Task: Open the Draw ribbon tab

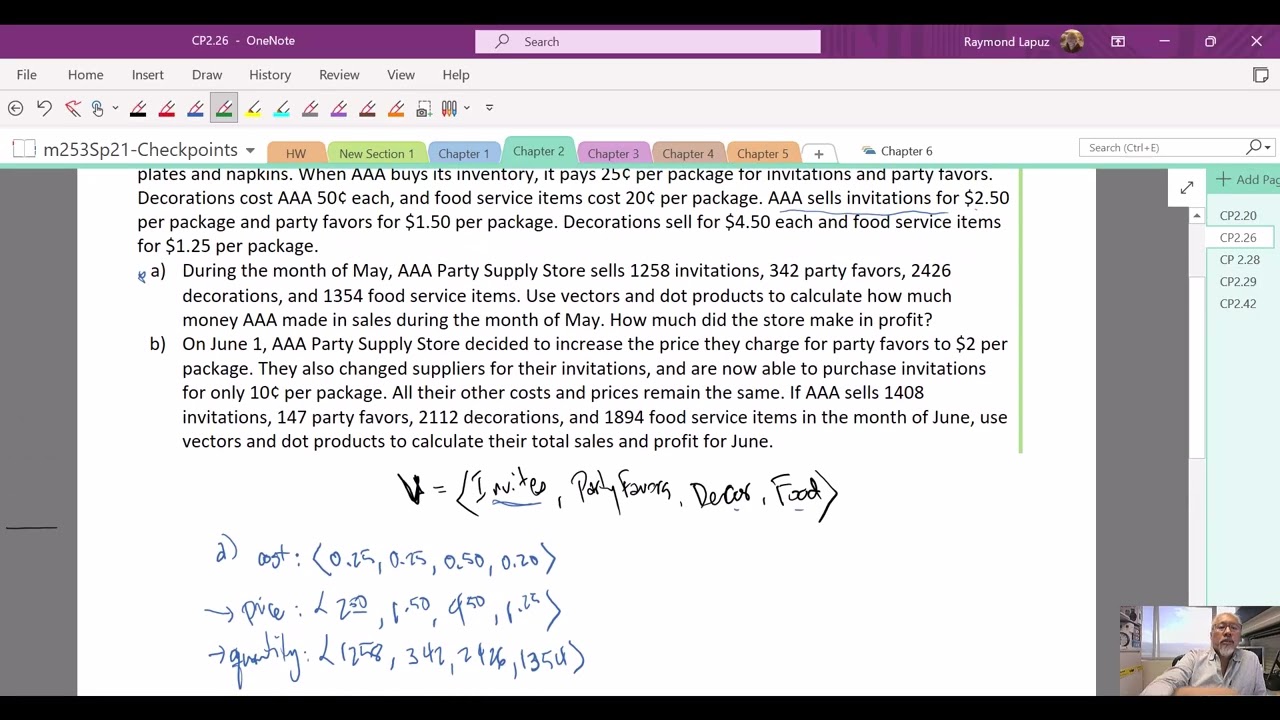Action: click(x=207, y=75)
